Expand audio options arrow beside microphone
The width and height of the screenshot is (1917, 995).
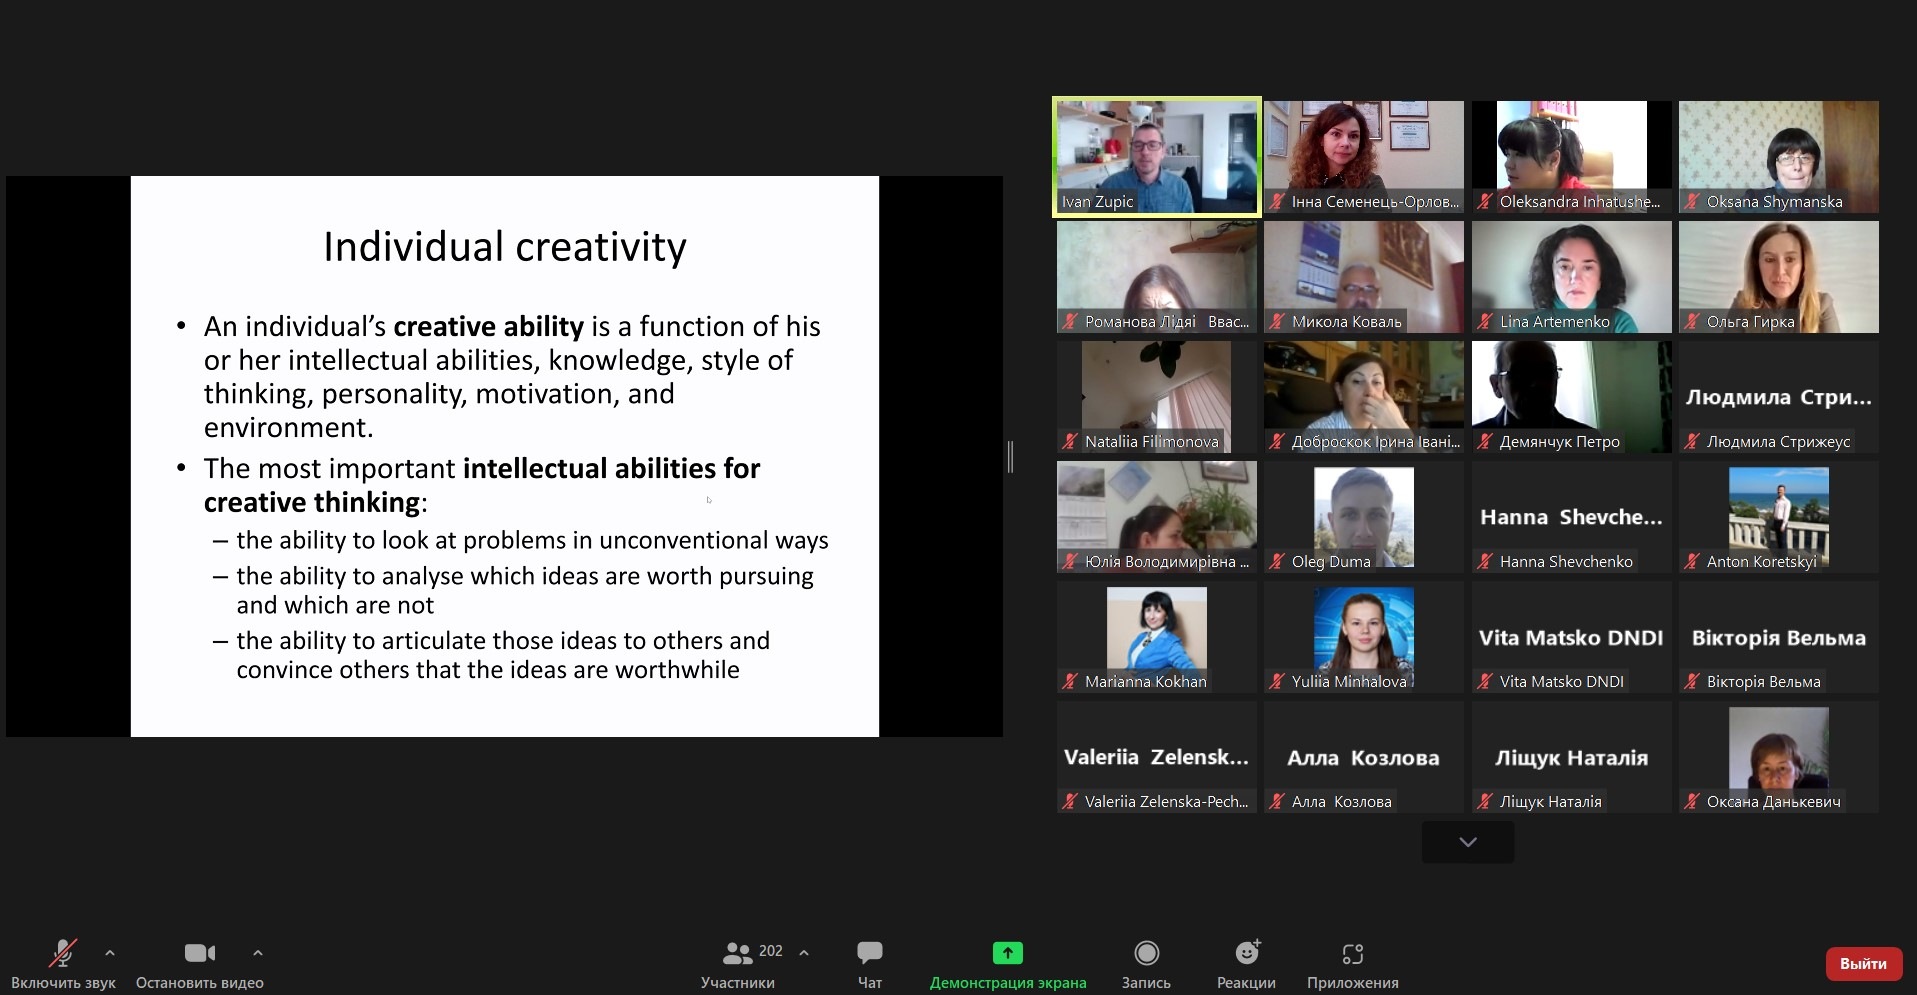coord(110,953)
